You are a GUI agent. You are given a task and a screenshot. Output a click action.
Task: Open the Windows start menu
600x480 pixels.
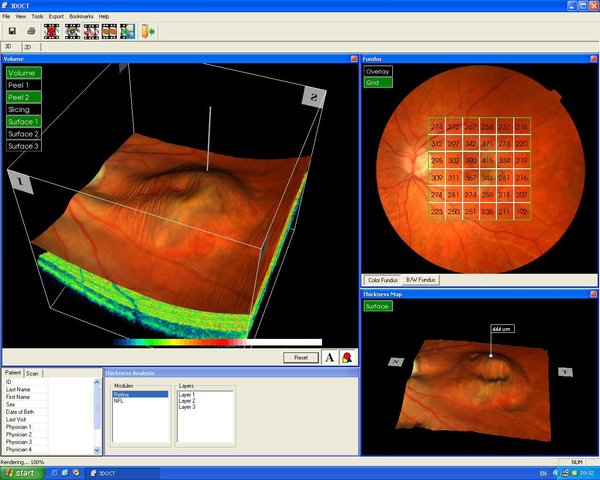click(22, 473)
